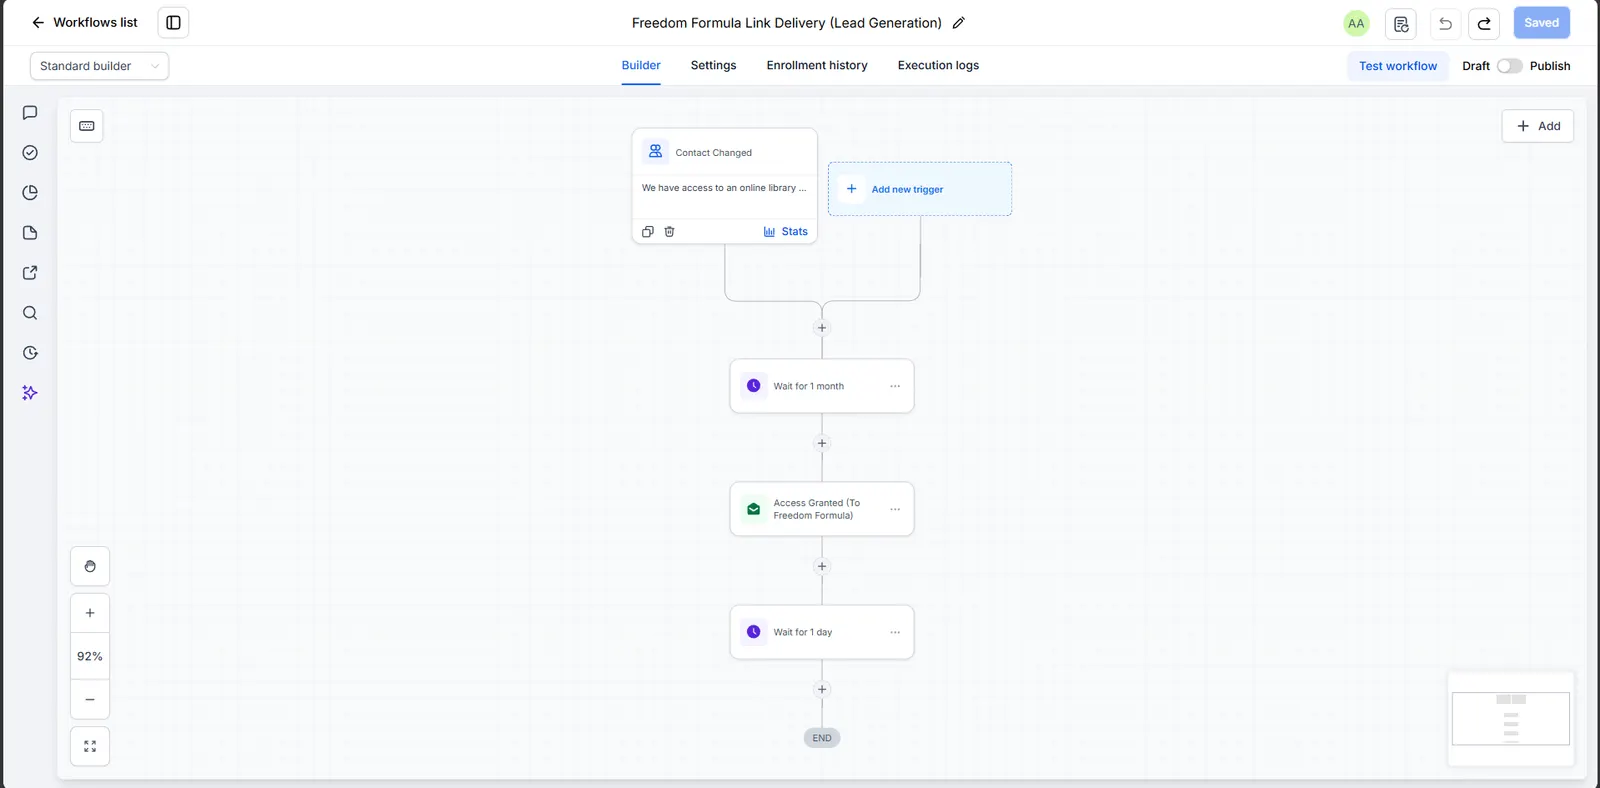Delete the Contact Changed trigger
The width and height of the screenshot is (1600, 788).
(669, 232)
